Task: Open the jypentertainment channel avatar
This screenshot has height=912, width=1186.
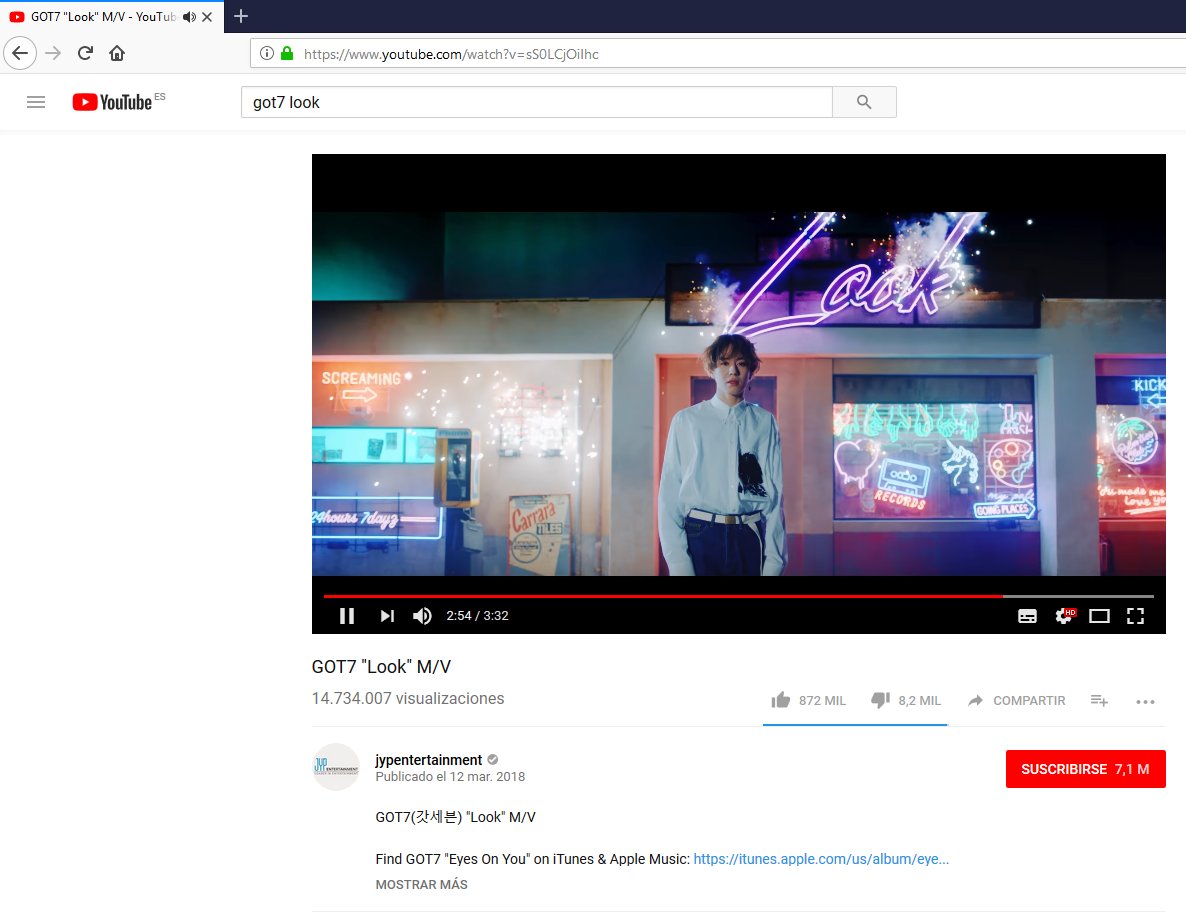Action: pyautogui.click(x=336, y=767)
